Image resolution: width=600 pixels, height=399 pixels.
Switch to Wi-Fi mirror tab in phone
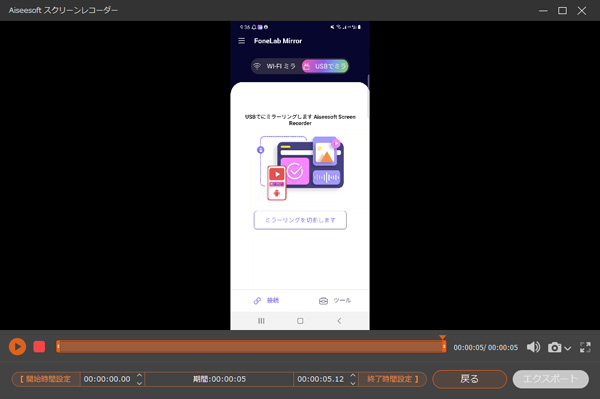[276, 66]
